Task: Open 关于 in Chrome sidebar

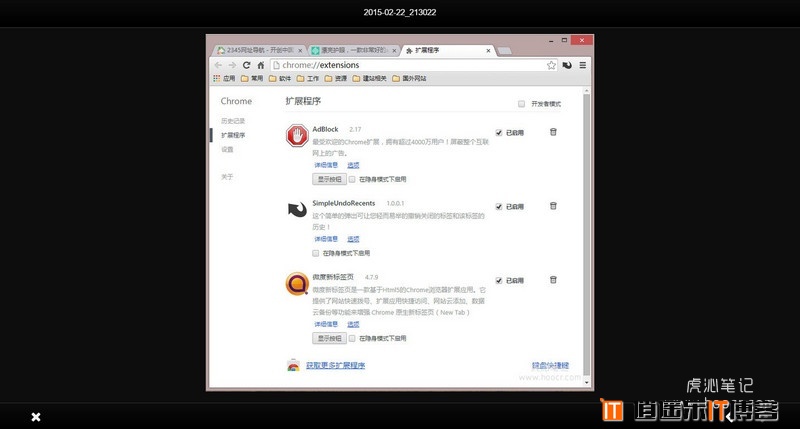Action: [x=227, y=177]
